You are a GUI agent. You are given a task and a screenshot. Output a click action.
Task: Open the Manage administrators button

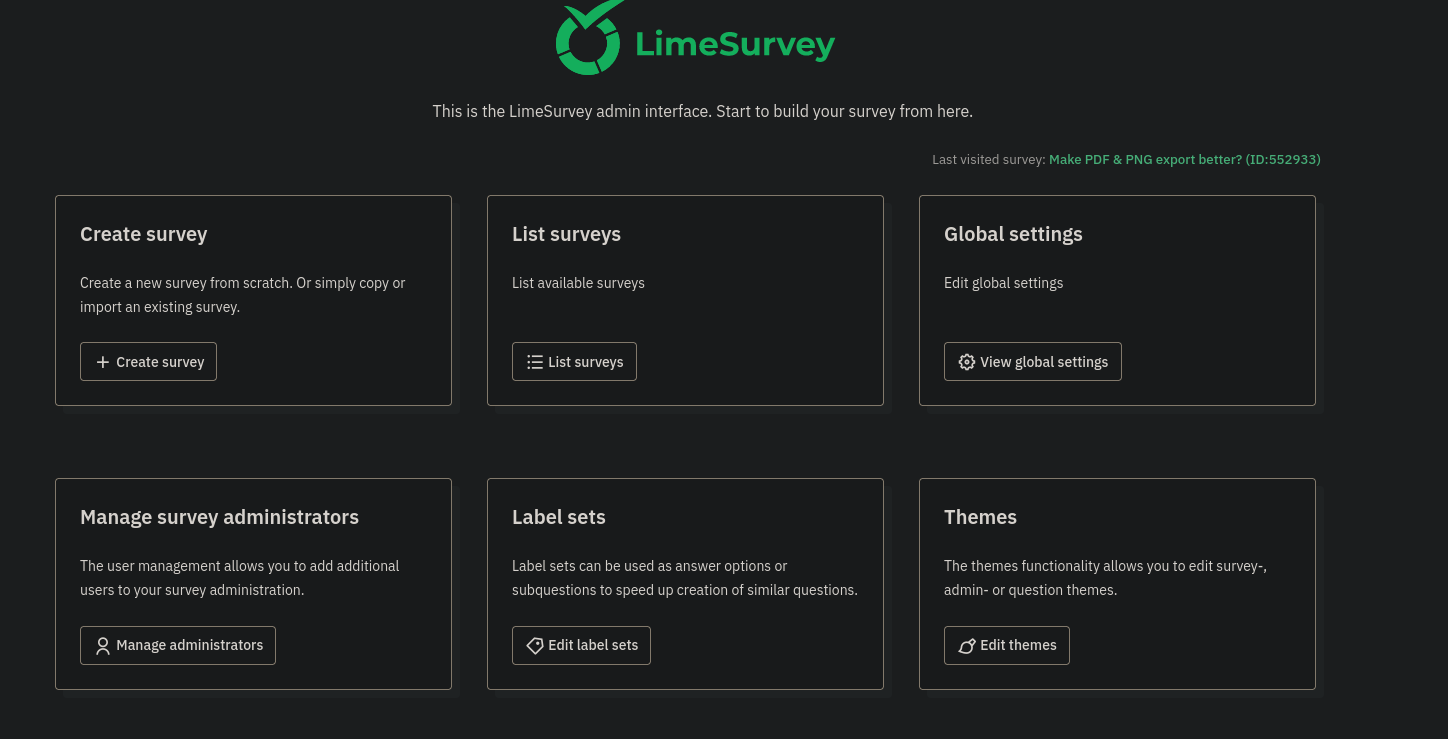tap(178, 646)
